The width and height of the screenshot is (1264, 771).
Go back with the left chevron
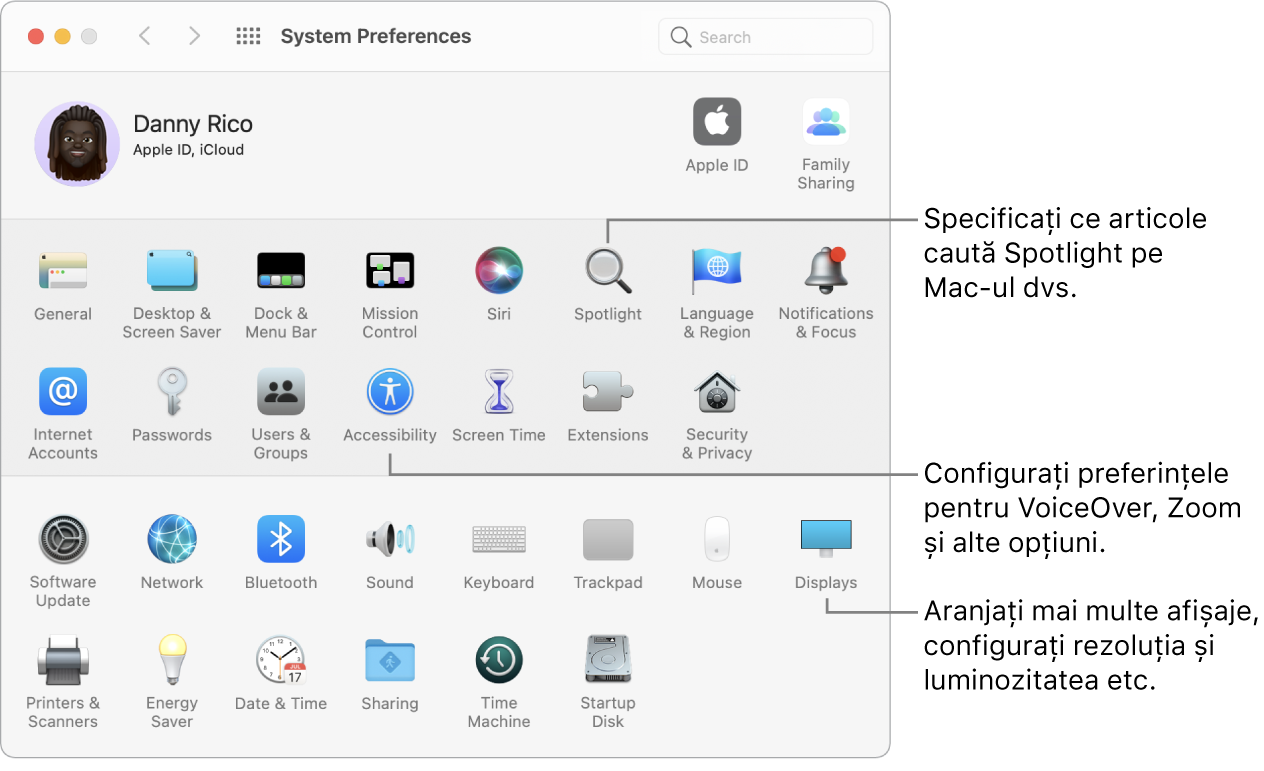144,36
